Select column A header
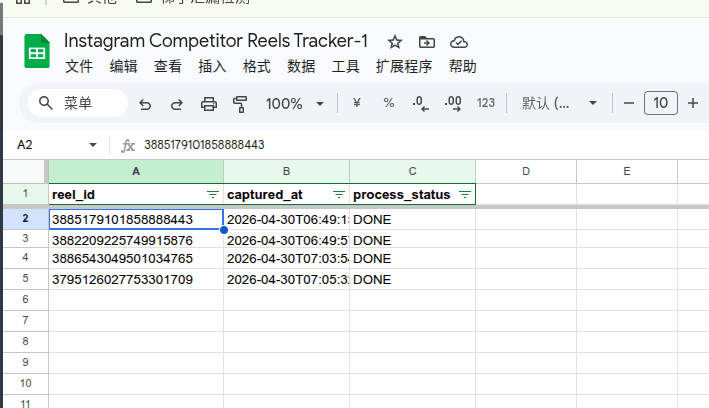The width and height of the screenshot is (709, 408). (x=136, y=171)
